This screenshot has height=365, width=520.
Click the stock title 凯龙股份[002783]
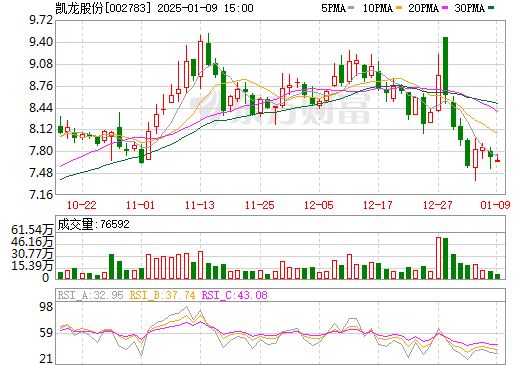[104, 8]
